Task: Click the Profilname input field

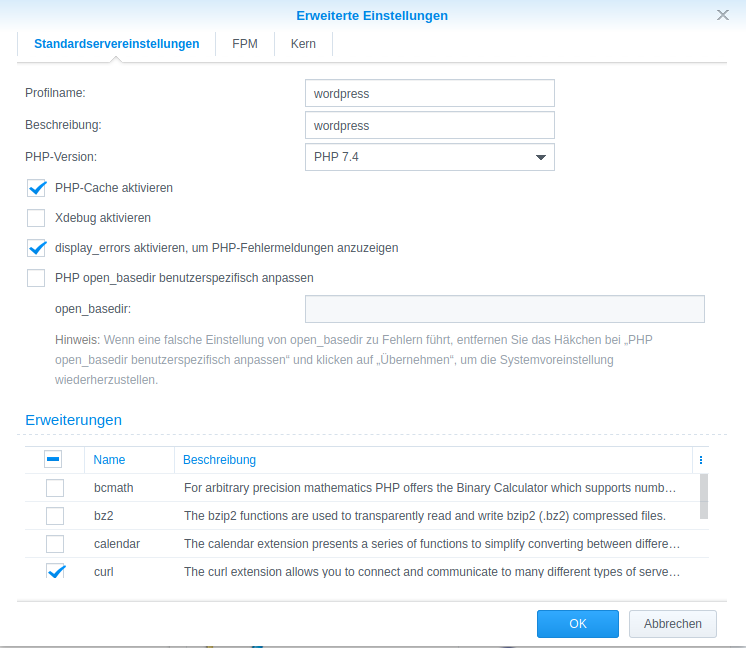Action: coord(430,93)
